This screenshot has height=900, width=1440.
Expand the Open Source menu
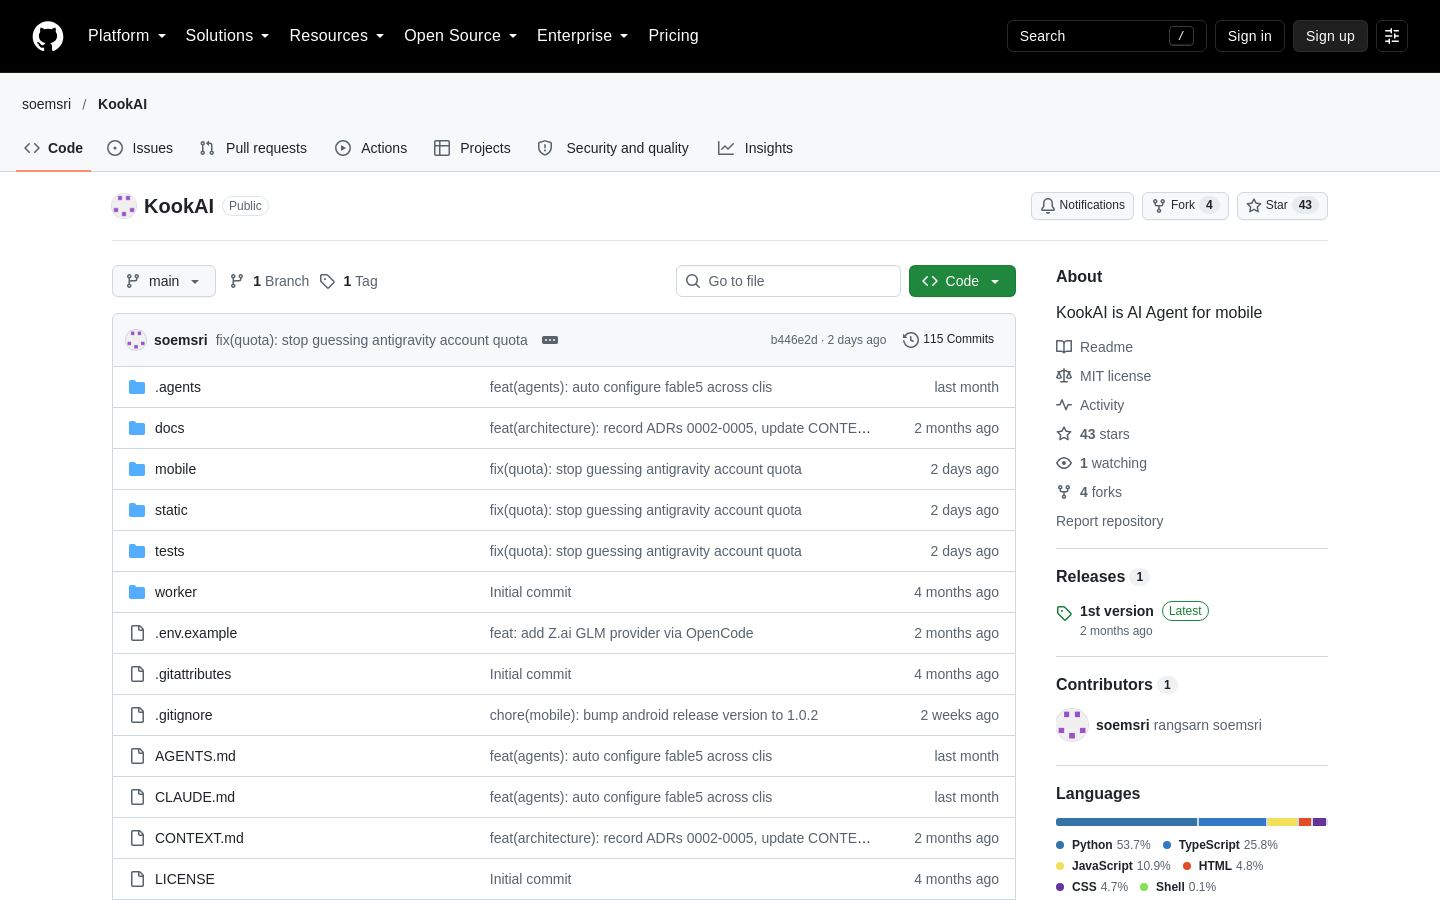[461, 36]
